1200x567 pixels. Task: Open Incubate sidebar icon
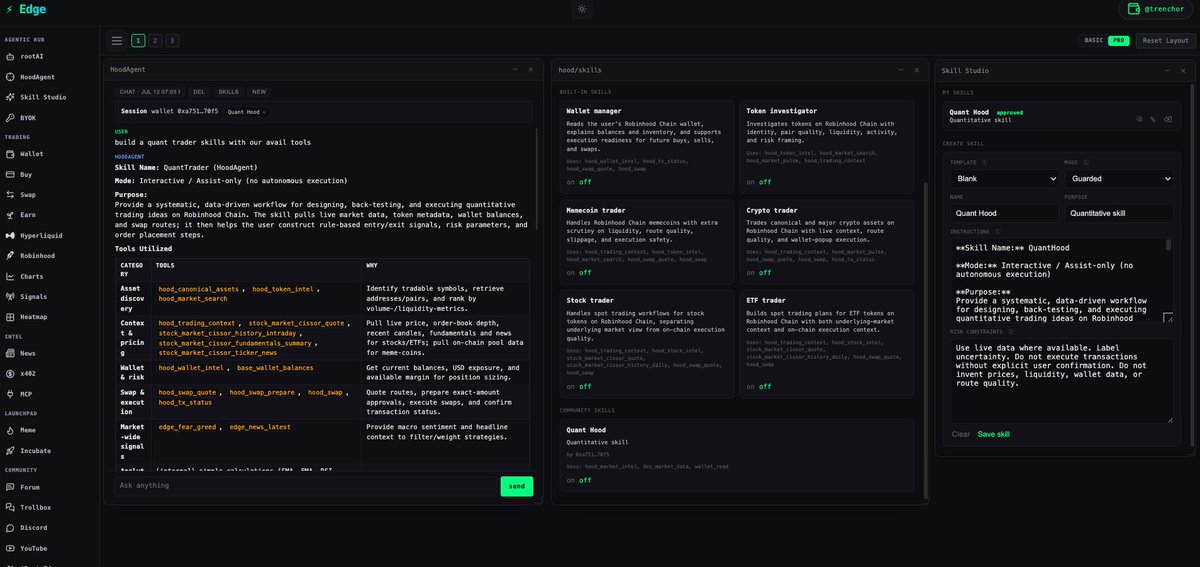coord(10,450)
